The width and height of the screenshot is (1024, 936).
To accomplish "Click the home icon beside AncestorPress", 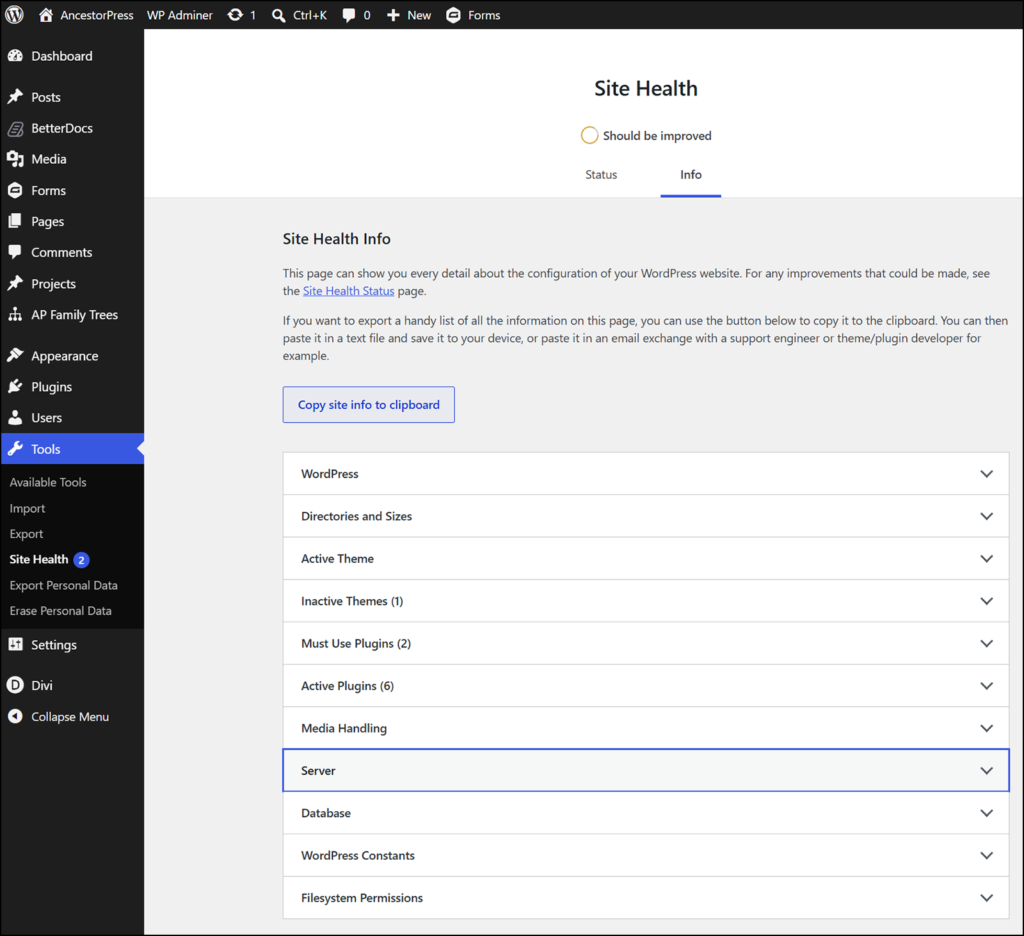I will pyautogui.click(x=46, y=14).
